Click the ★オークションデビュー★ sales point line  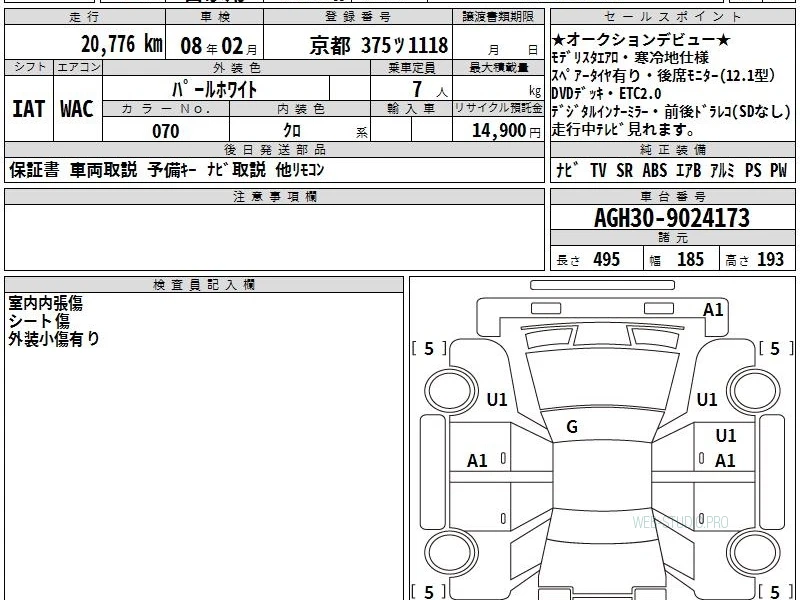(x=641, y=39)
